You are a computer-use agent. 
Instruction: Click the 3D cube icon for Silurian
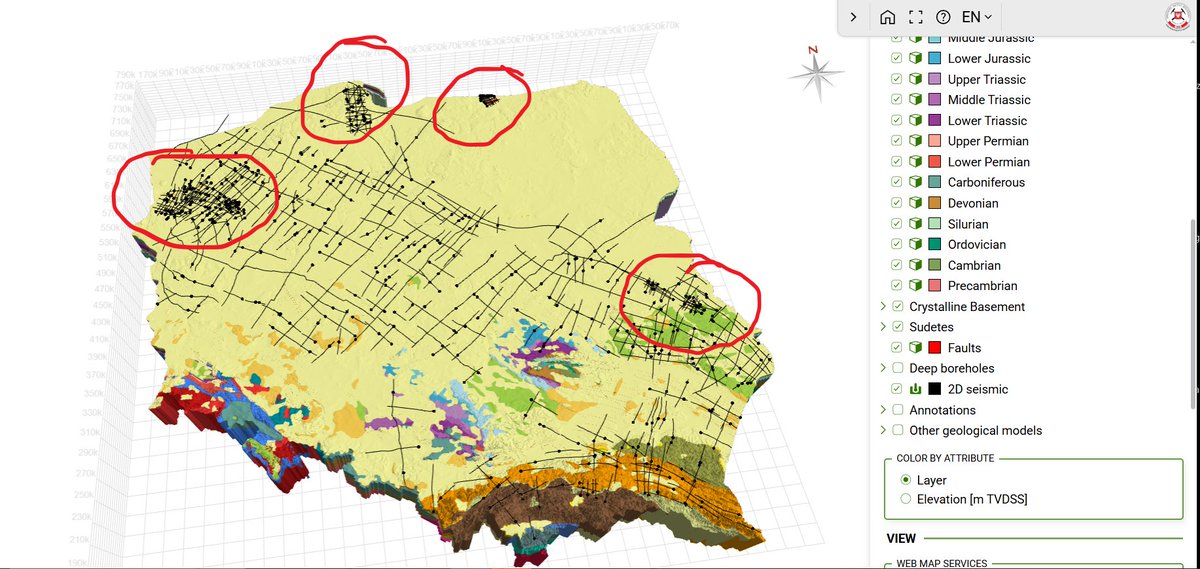(916, 224)
